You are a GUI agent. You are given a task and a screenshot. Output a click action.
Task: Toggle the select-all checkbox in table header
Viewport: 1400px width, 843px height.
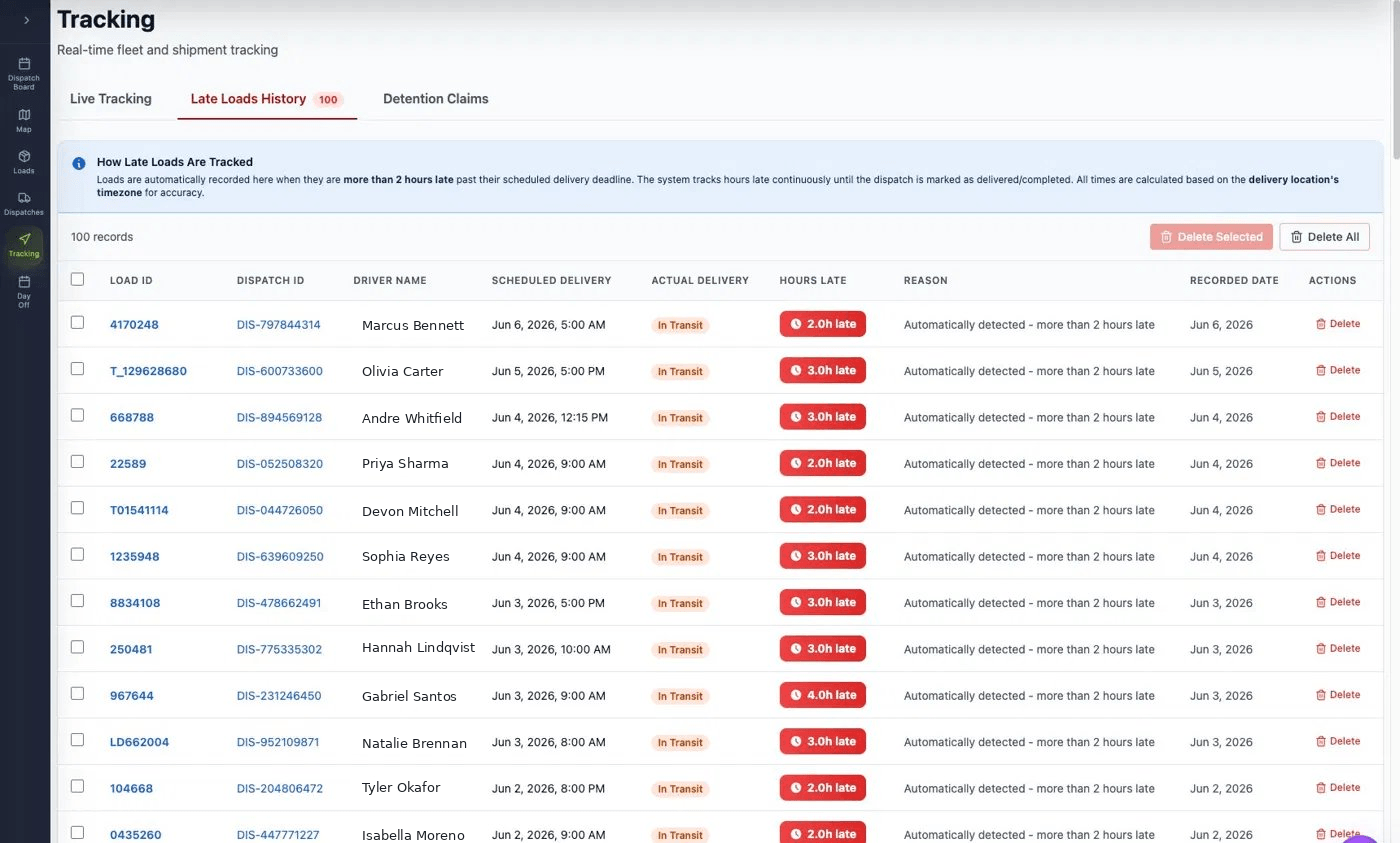click(x=78, y=279)
